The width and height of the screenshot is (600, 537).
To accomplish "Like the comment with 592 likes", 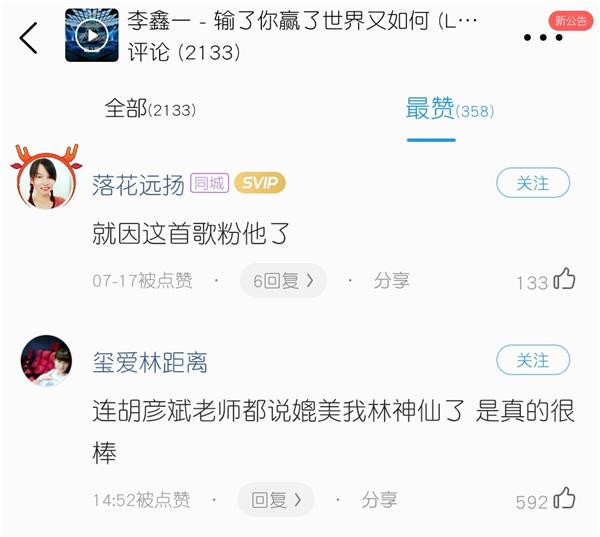I will 564,498.
